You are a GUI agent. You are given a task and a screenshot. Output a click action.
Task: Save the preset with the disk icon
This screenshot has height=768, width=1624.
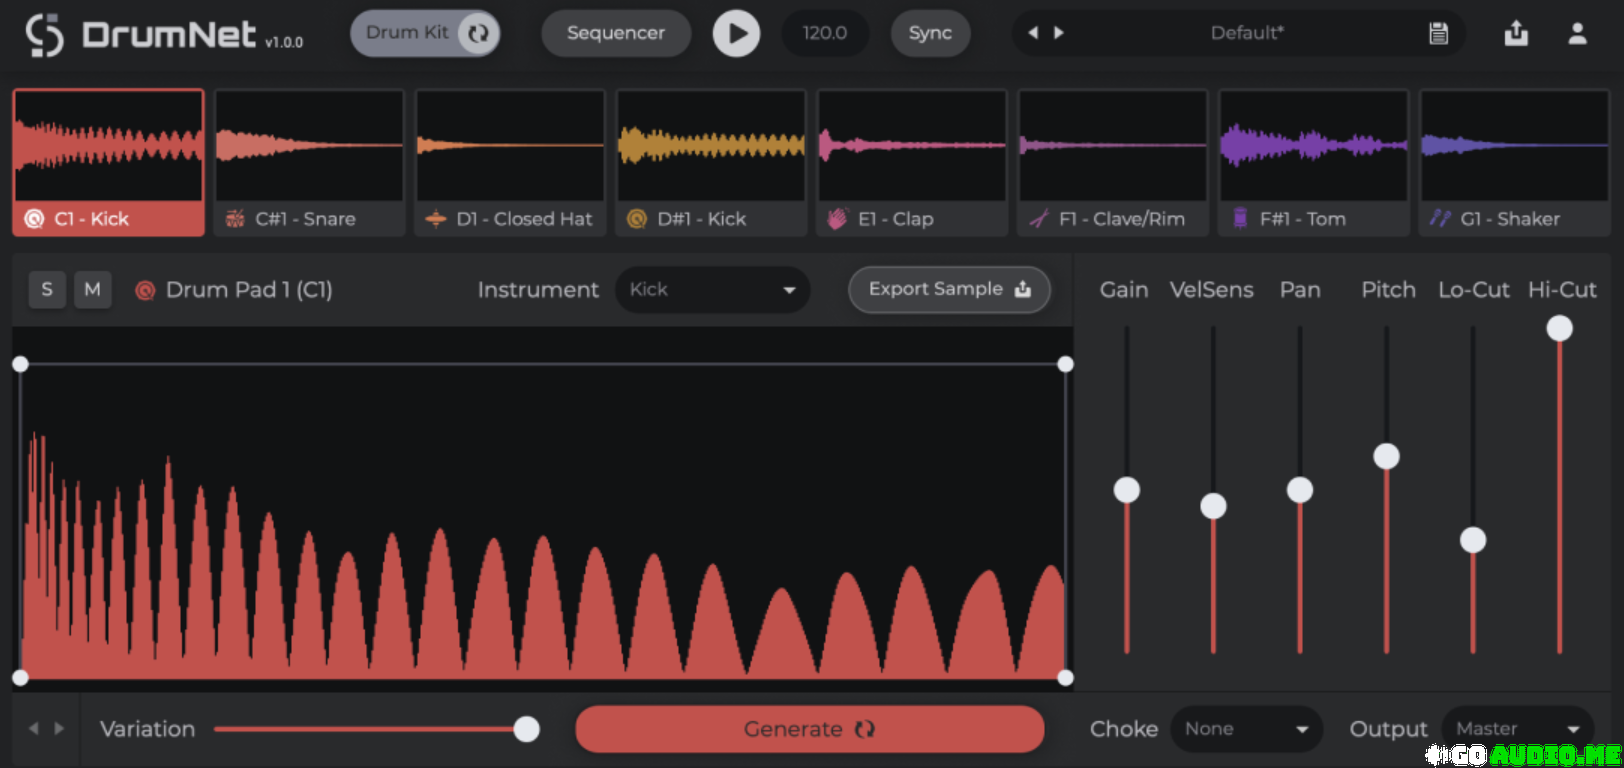(1438, 33)
